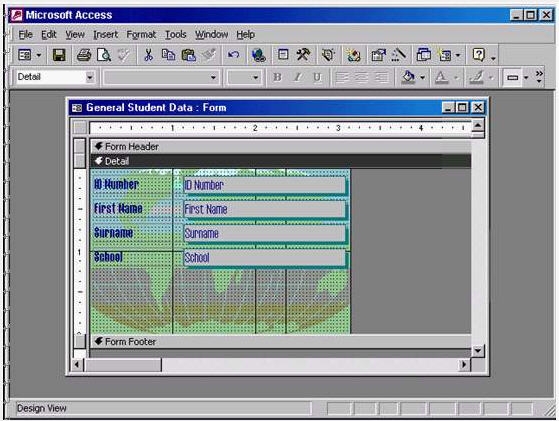The width and height of the screenshot is (559, 421).
Task: Open the Insert menu
Action: (x=106, y=35)
